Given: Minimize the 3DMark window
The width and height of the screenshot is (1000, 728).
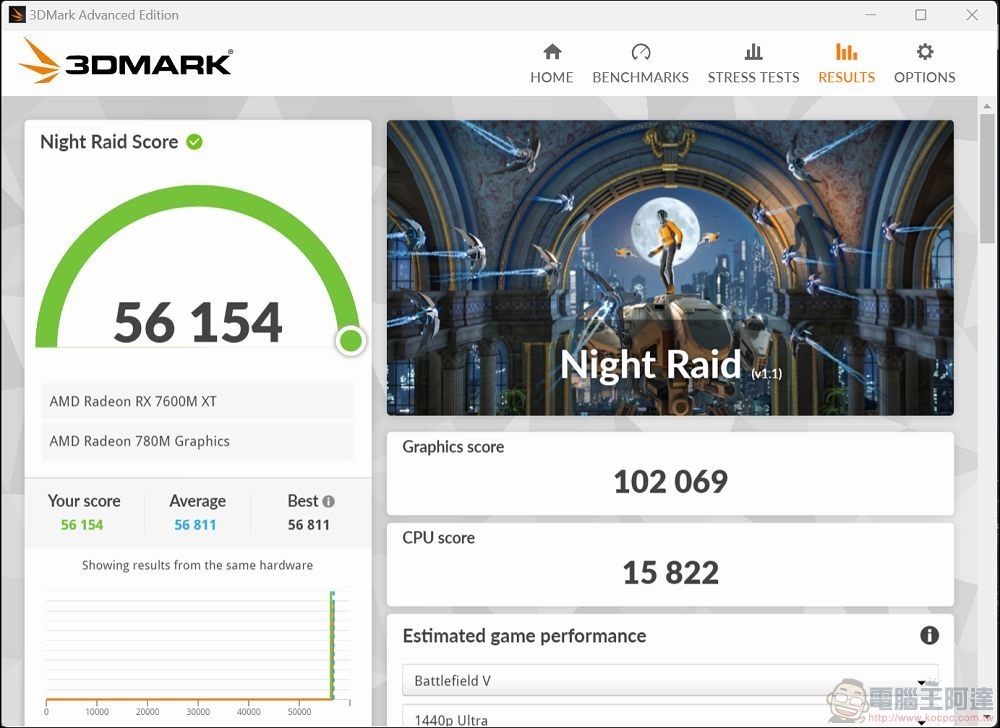Looking at the screenshot, I should tap(871, 15).
